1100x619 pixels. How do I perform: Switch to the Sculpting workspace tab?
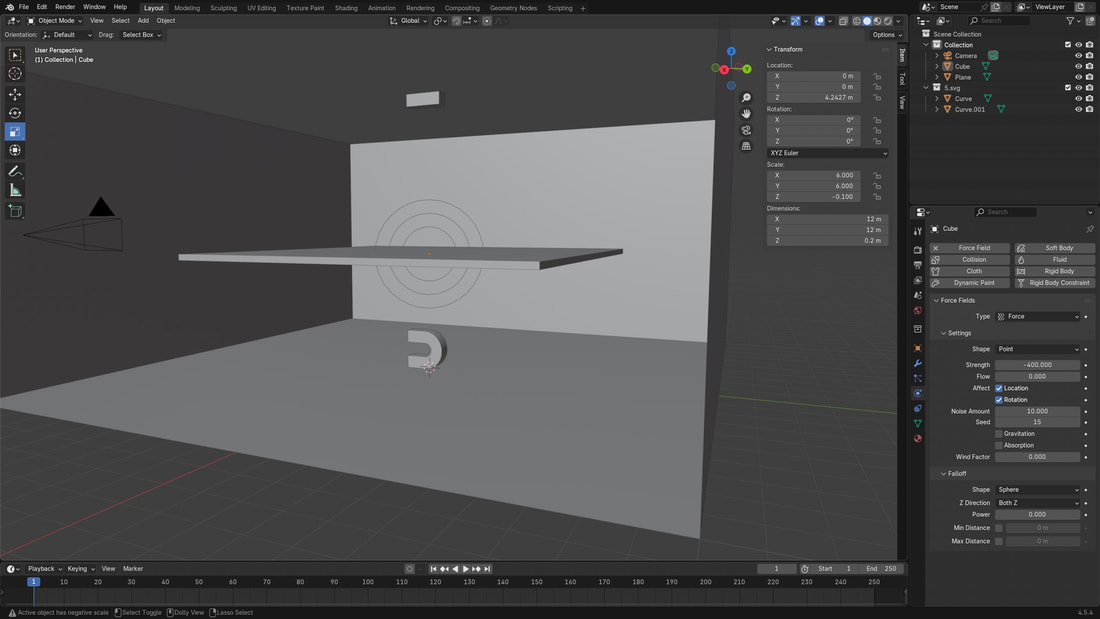(x=223, y=8)
